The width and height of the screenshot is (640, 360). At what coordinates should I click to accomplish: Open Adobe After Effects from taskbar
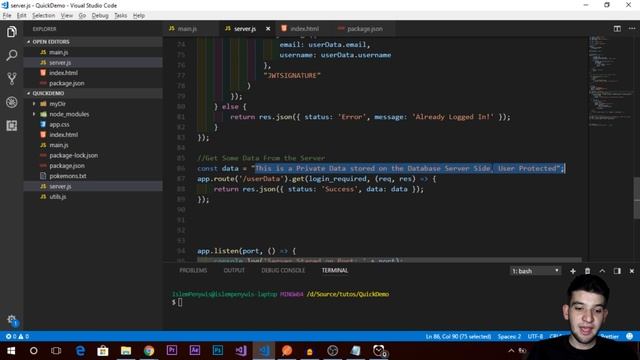(195, 351)
